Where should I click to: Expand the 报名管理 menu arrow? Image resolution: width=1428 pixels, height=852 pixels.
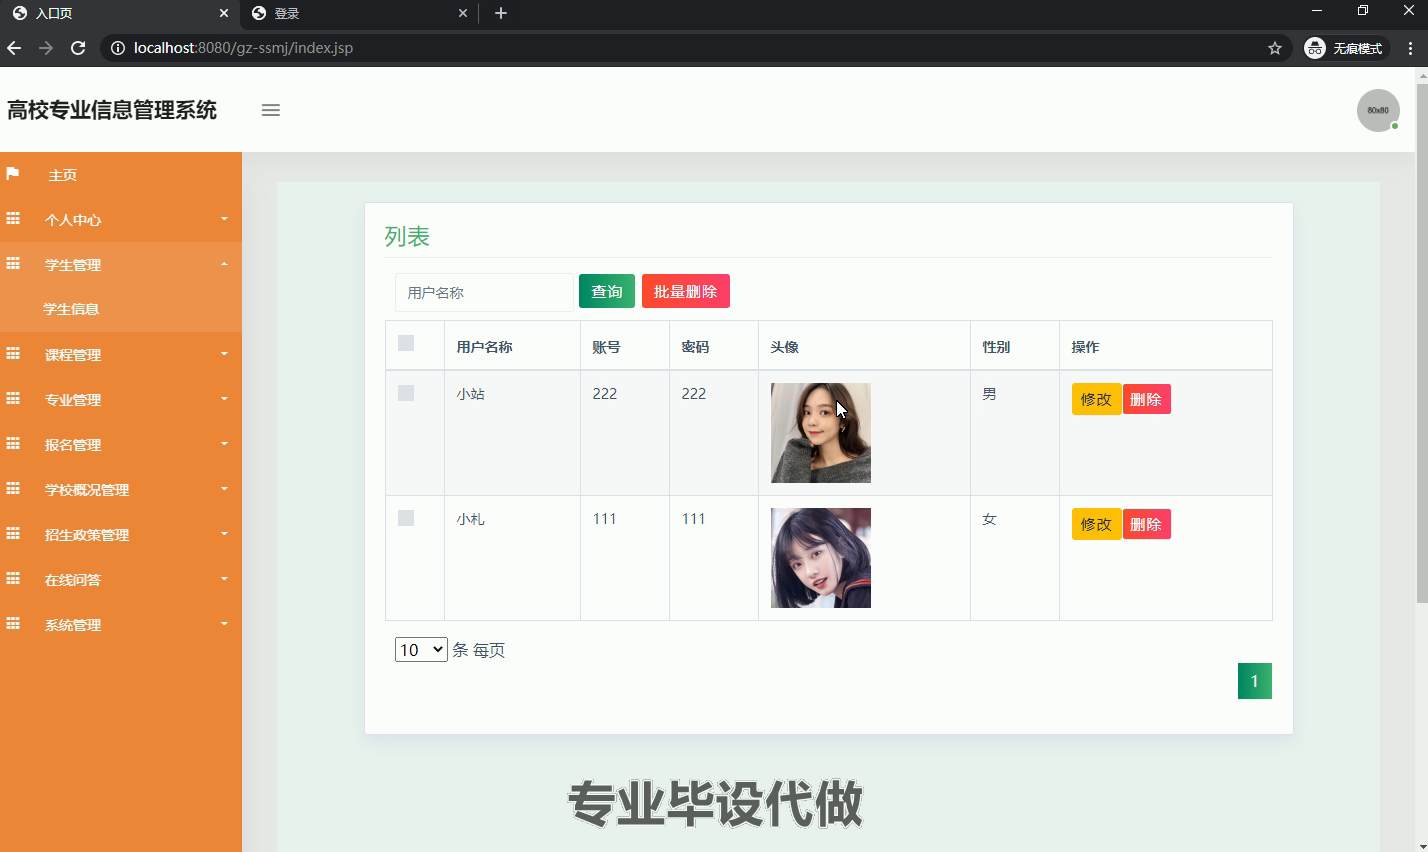[224, 443]
